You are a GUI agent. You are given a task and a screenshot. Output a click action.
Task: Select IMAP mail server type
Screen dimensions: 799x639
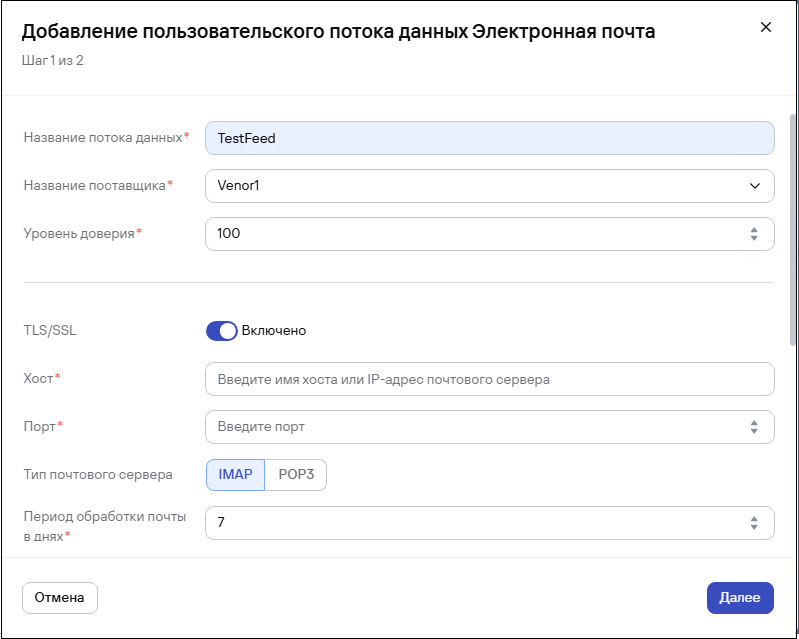click(235, 475)
